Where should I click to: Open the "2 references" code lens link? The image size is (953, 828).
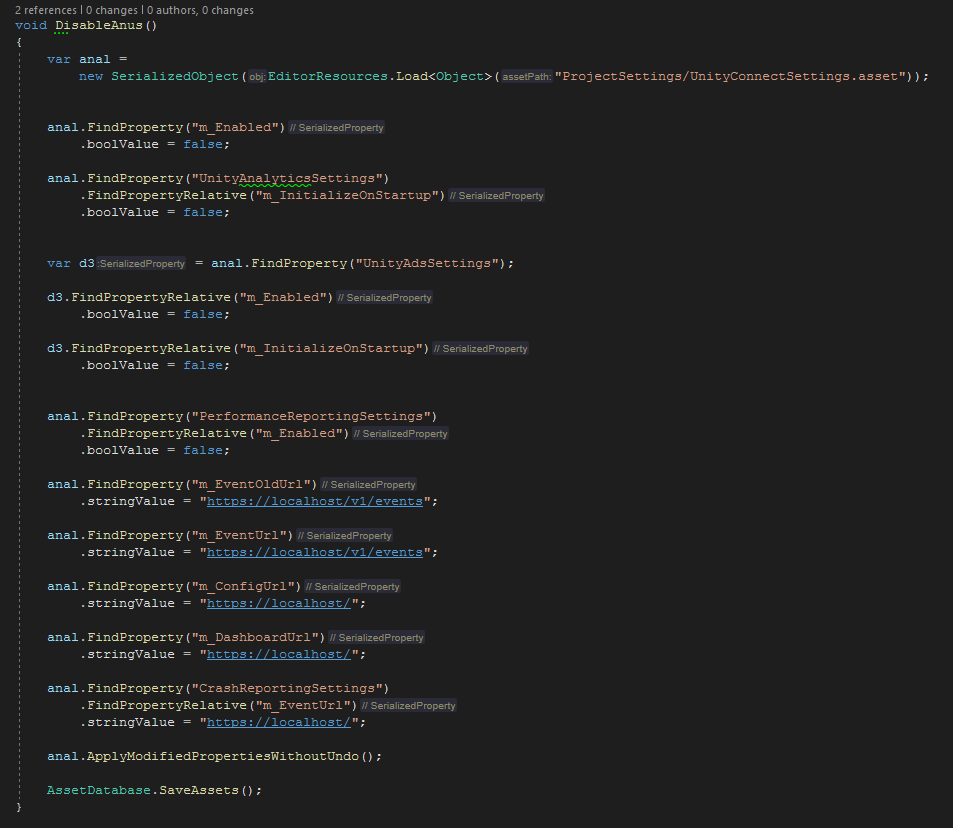coord(46,10)
